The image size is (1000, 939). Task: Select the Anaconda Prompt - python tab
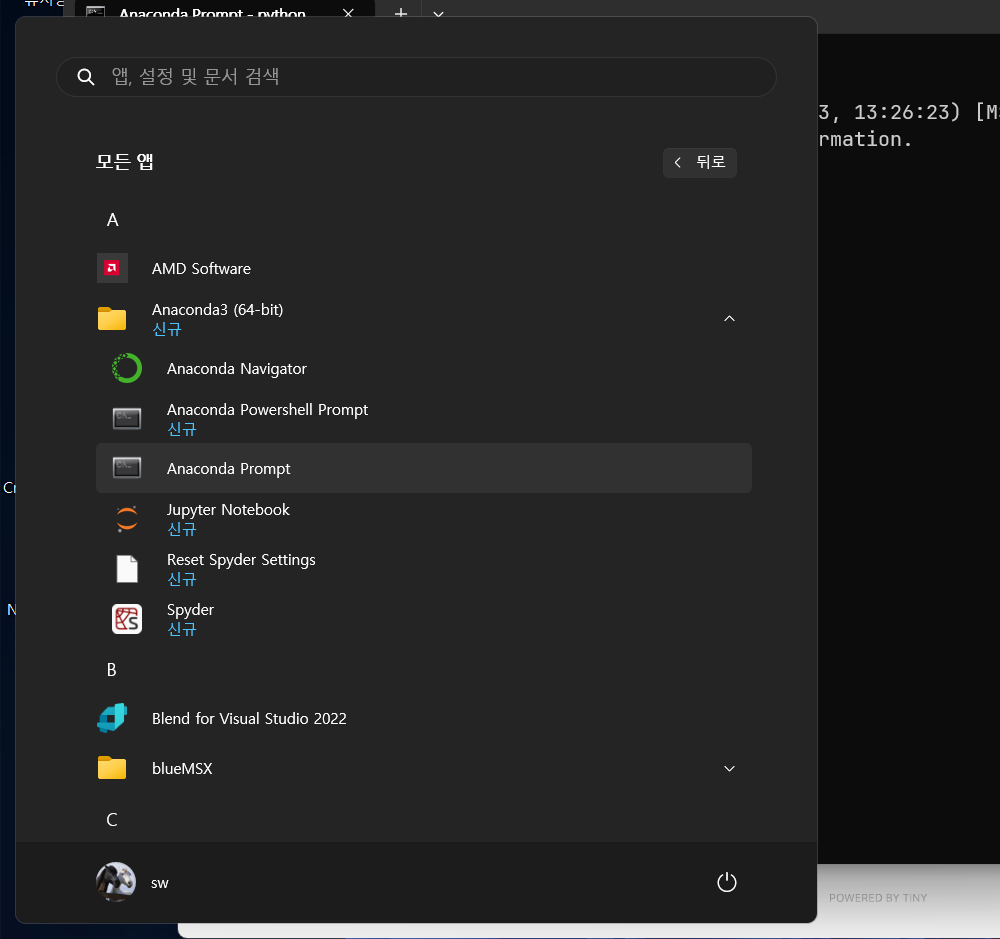[x=224, y=11]
